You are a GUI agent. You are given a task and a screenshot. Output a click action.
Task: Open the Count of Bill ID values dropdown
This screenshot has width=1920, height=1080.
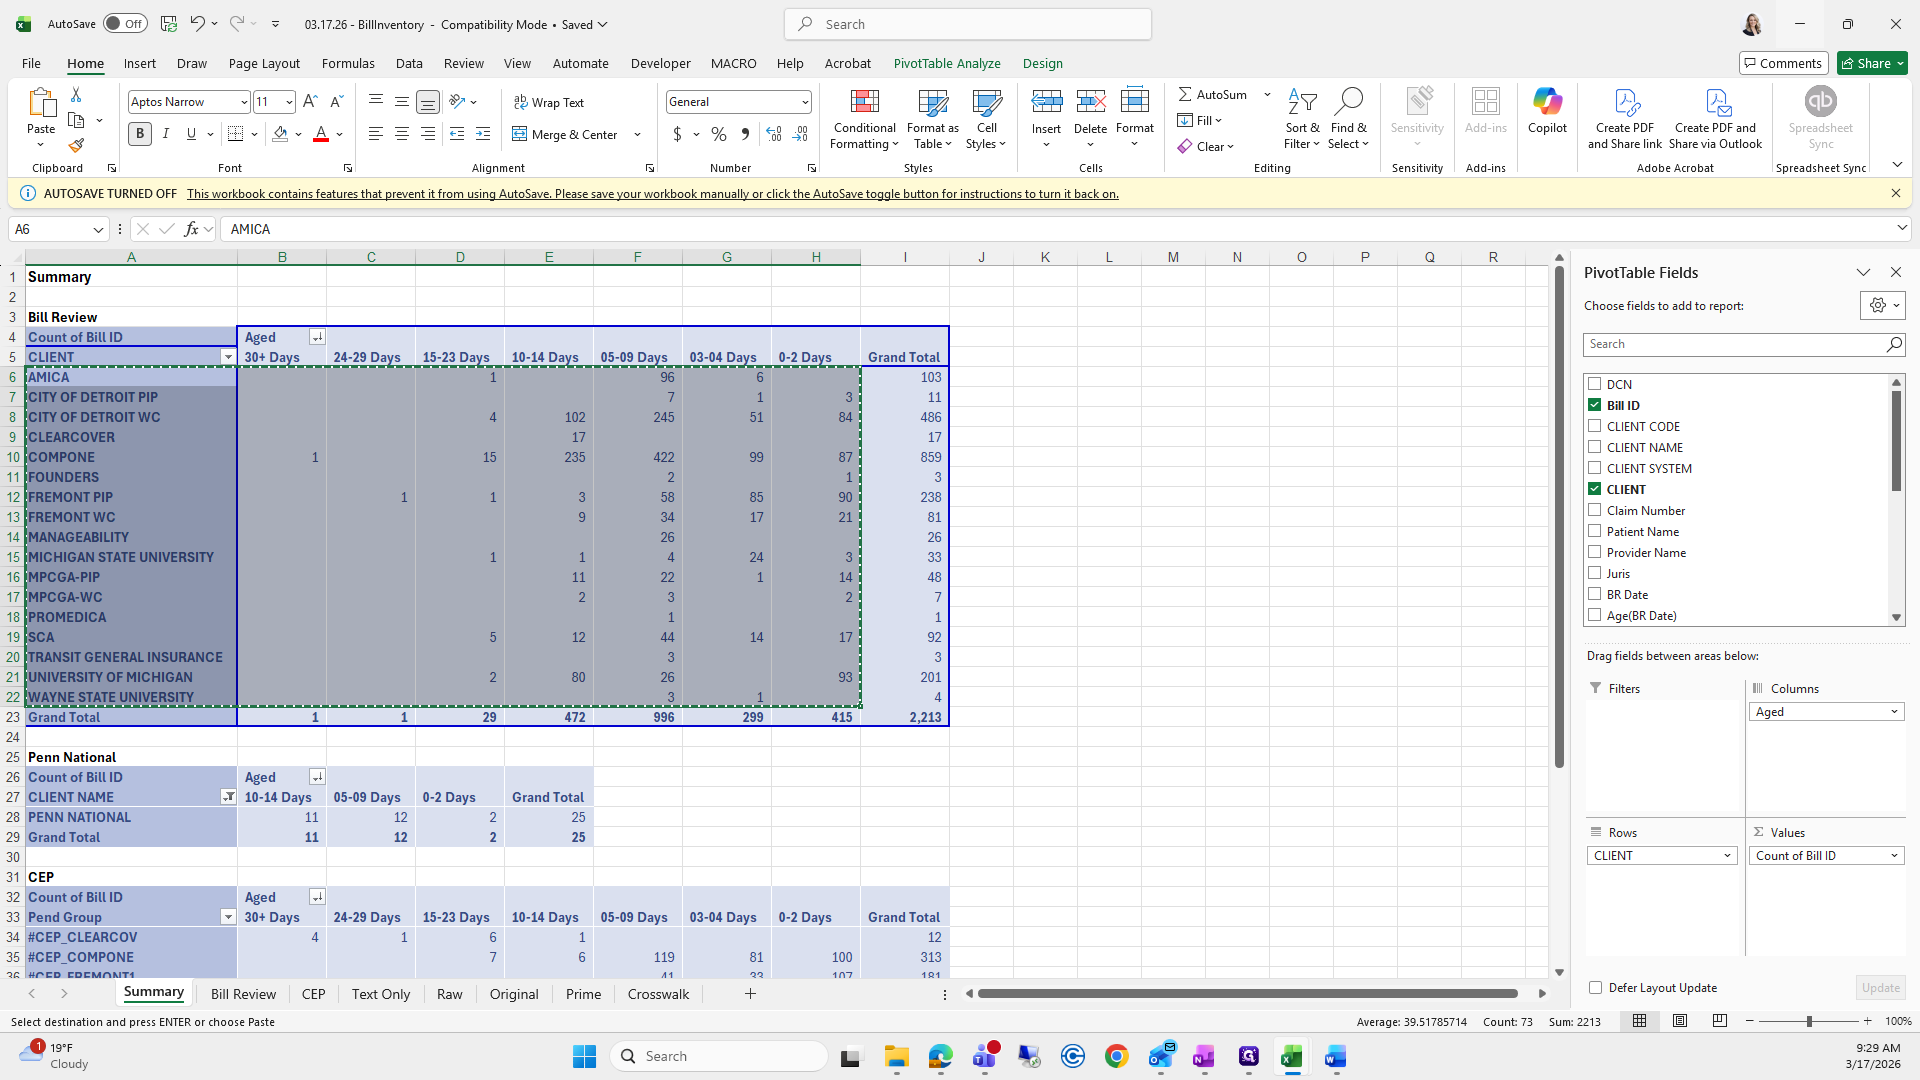(1894, 856)
